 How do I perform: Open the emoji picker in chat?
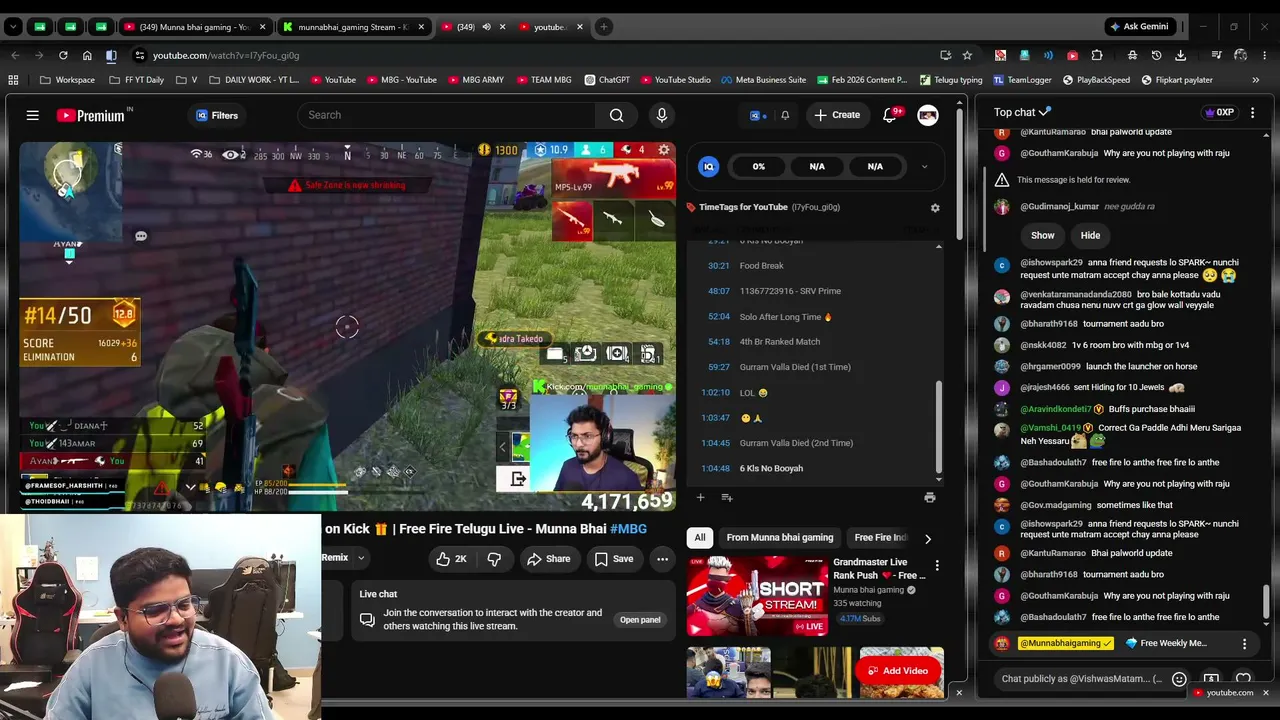click(x=1179, y=679)
